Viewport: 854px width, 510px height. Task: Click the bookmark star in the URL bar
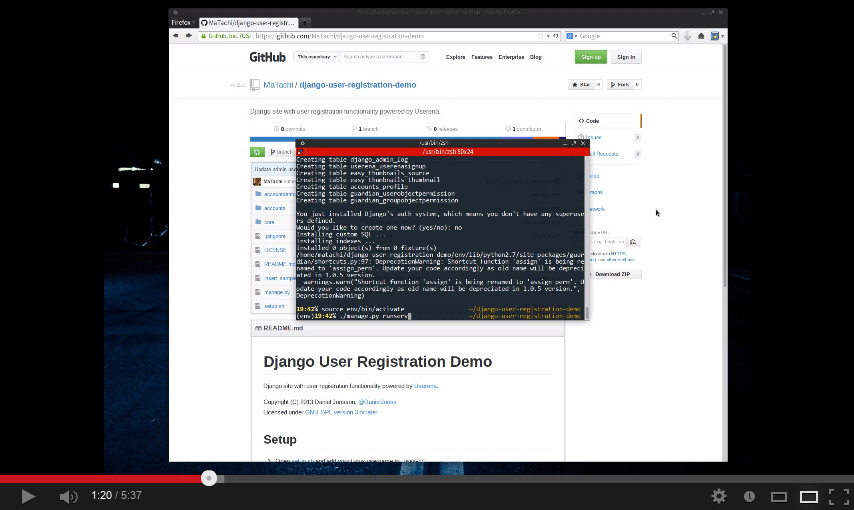(541, 36)
